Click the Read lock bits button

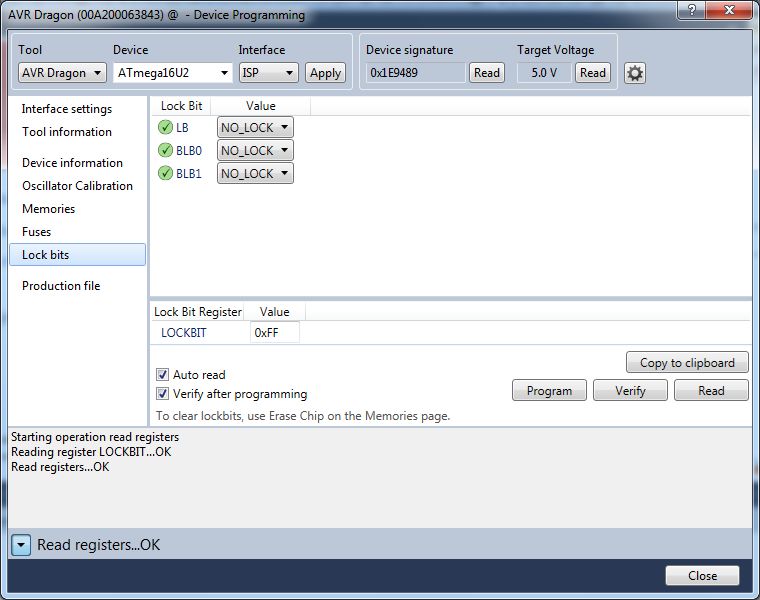711,391
